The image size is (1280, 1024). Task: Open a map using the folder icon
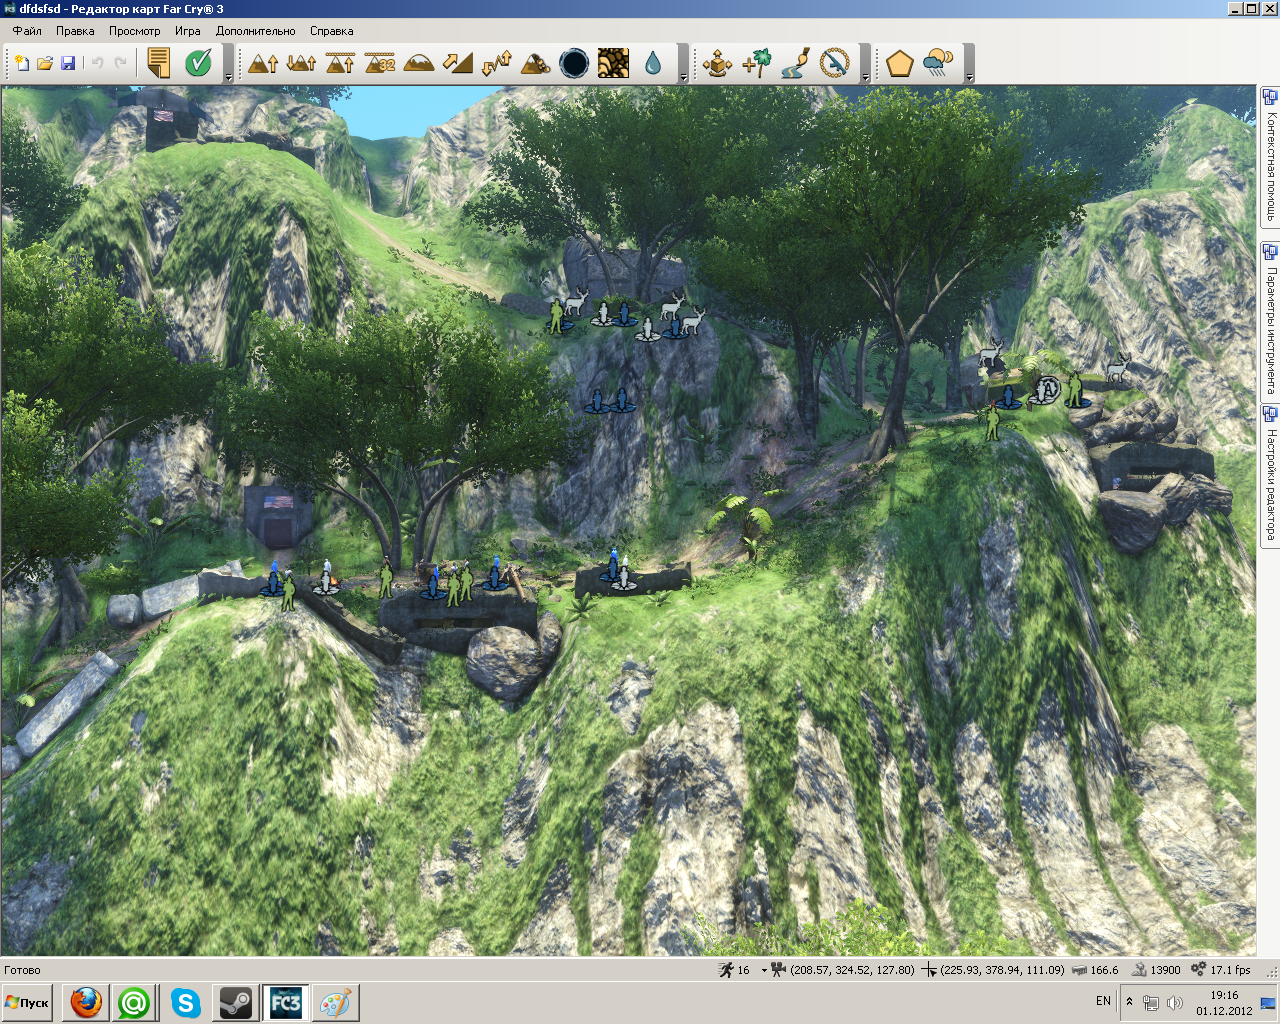tap(45, 63)
